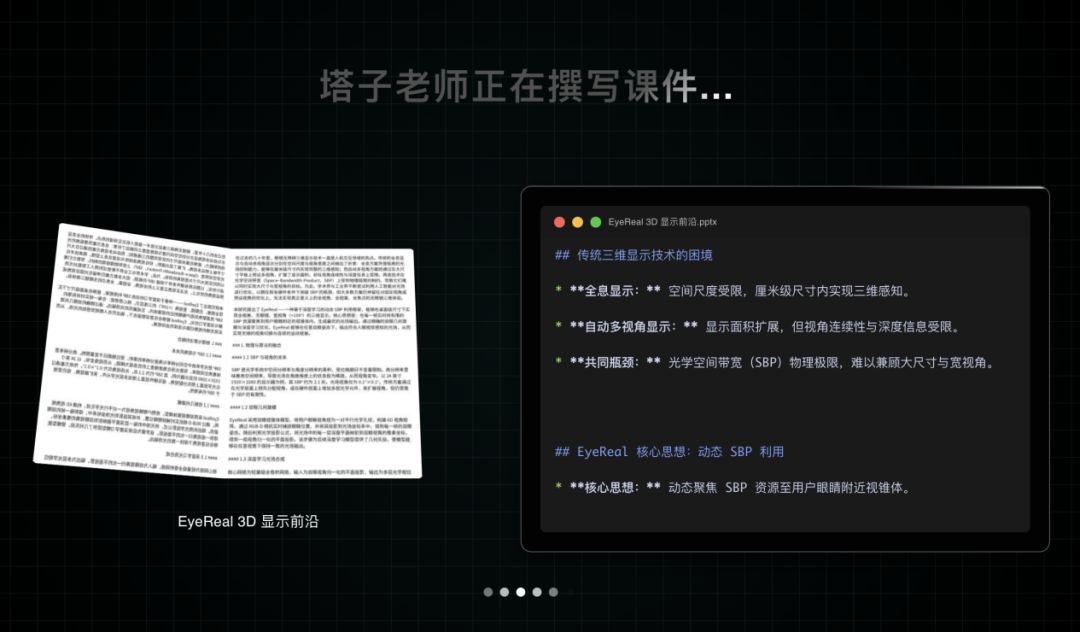This screenshot has height=632, width=1080.
Task: Click the first pagination dot
Action: (488, 592)
